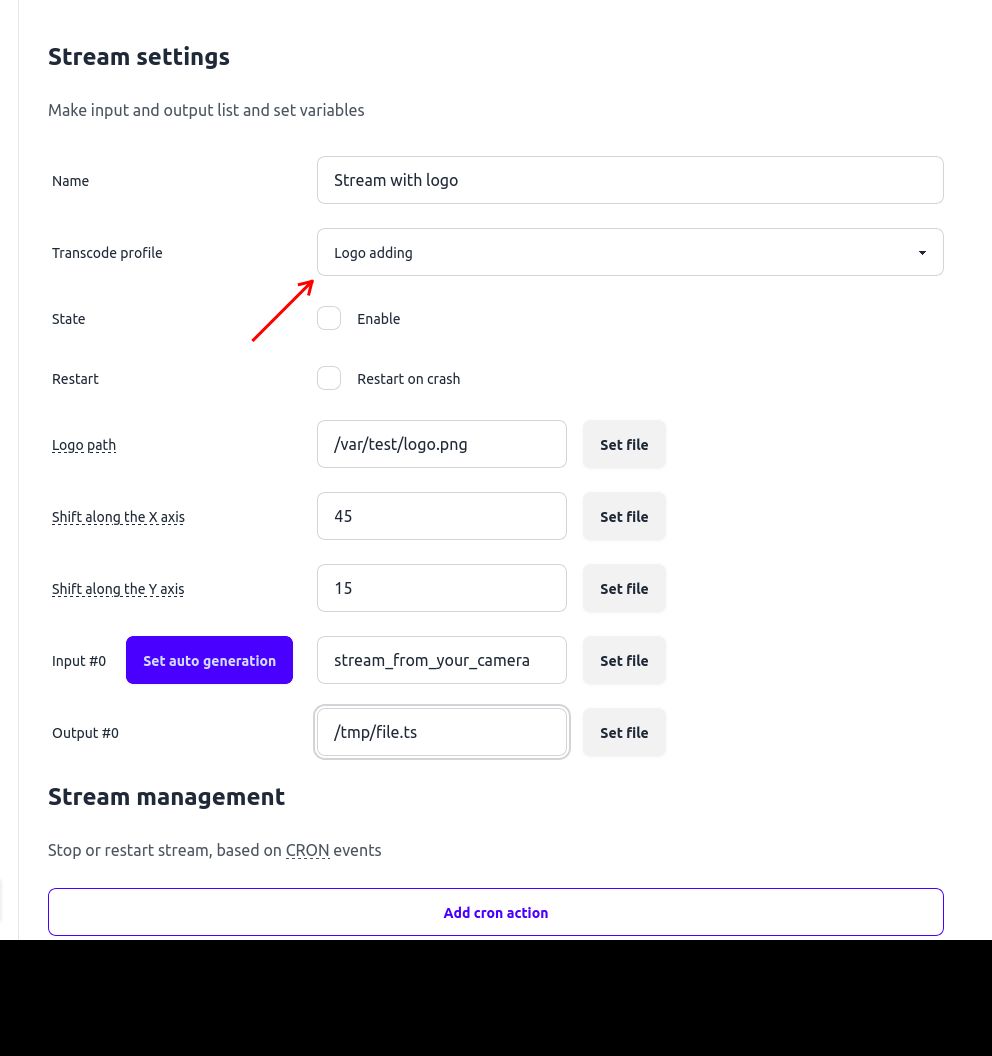The width and height of the screenshot is (992, 1056).
Task: Tick the Enable state checkbox
Action: tap(329, 319)
